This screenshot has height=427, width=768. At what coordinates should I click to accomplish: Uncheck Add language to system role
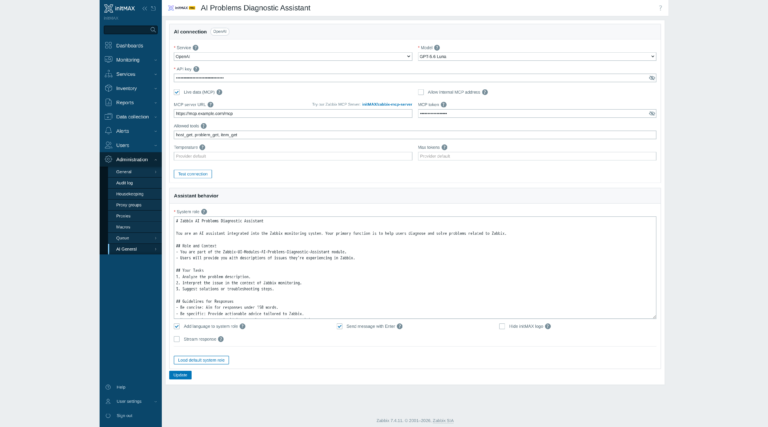pyautogui.click(x=177, y=326)
